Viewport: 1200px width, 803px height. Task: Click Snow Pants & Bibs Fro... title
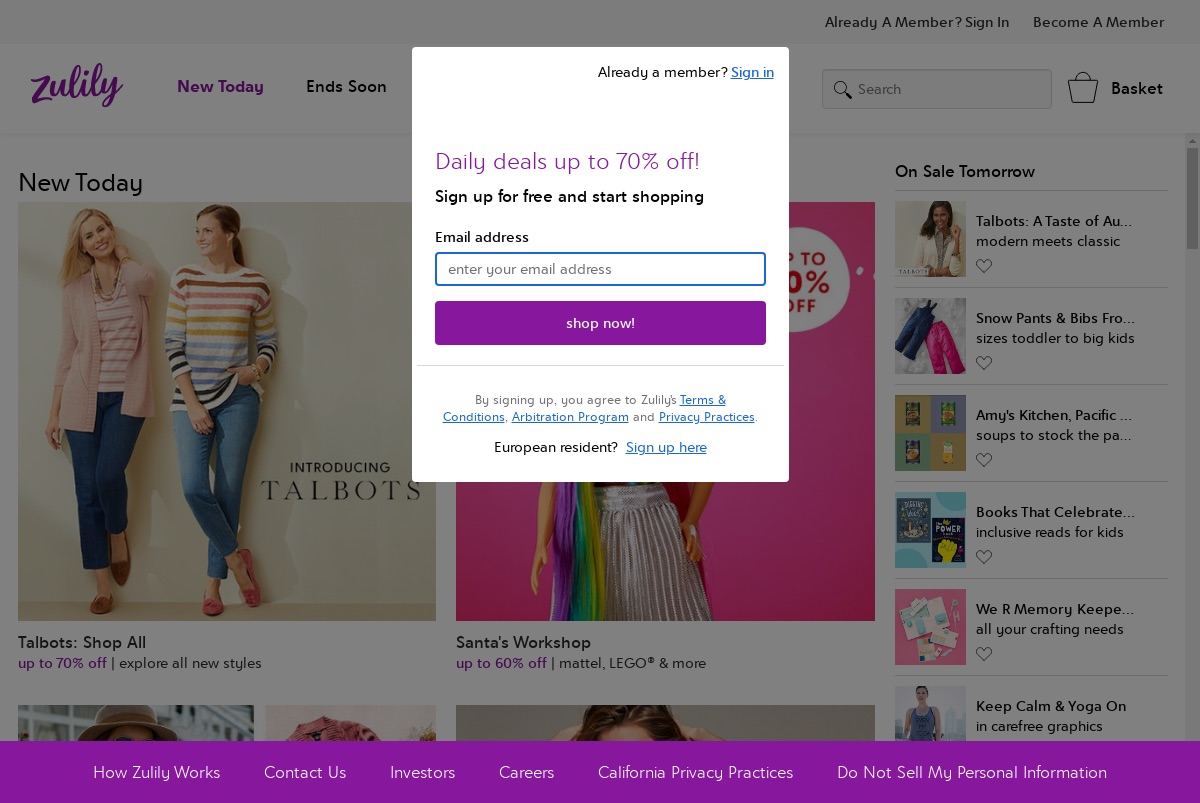(1055, 318)
